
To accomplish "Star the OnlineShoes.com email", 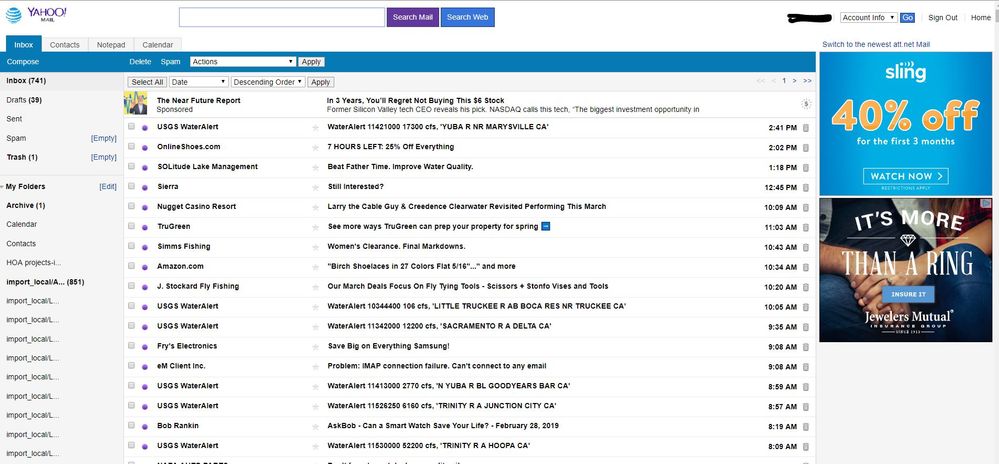I will coord(316,147).
